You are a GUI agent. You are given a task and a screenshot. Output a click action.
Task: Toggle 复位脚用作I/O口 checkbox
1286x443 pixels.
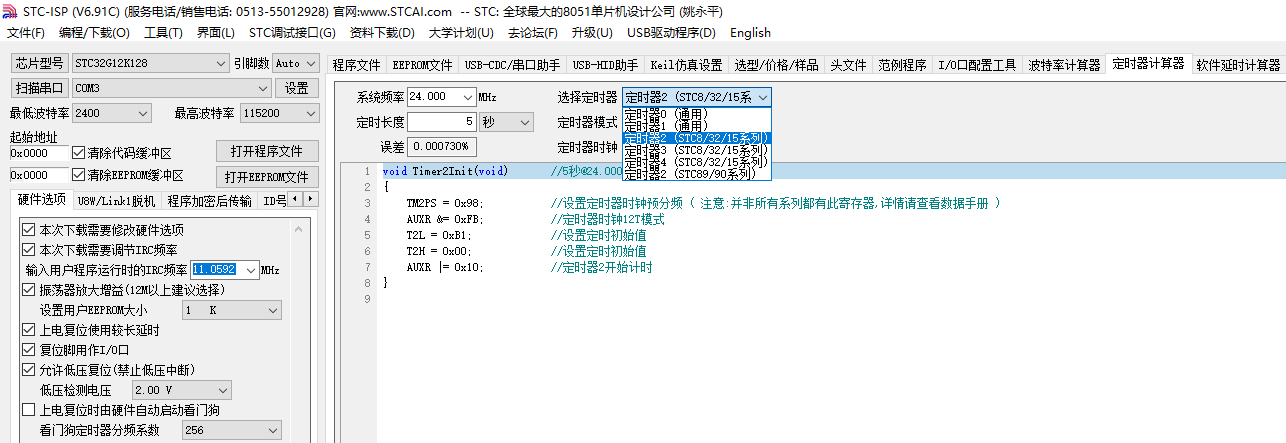coord(28,350)
